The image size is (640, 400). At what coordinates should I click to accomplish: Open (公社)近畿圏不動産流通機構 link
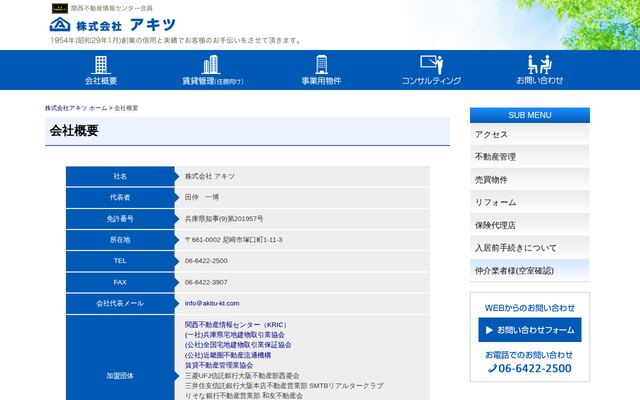(228, 355)
